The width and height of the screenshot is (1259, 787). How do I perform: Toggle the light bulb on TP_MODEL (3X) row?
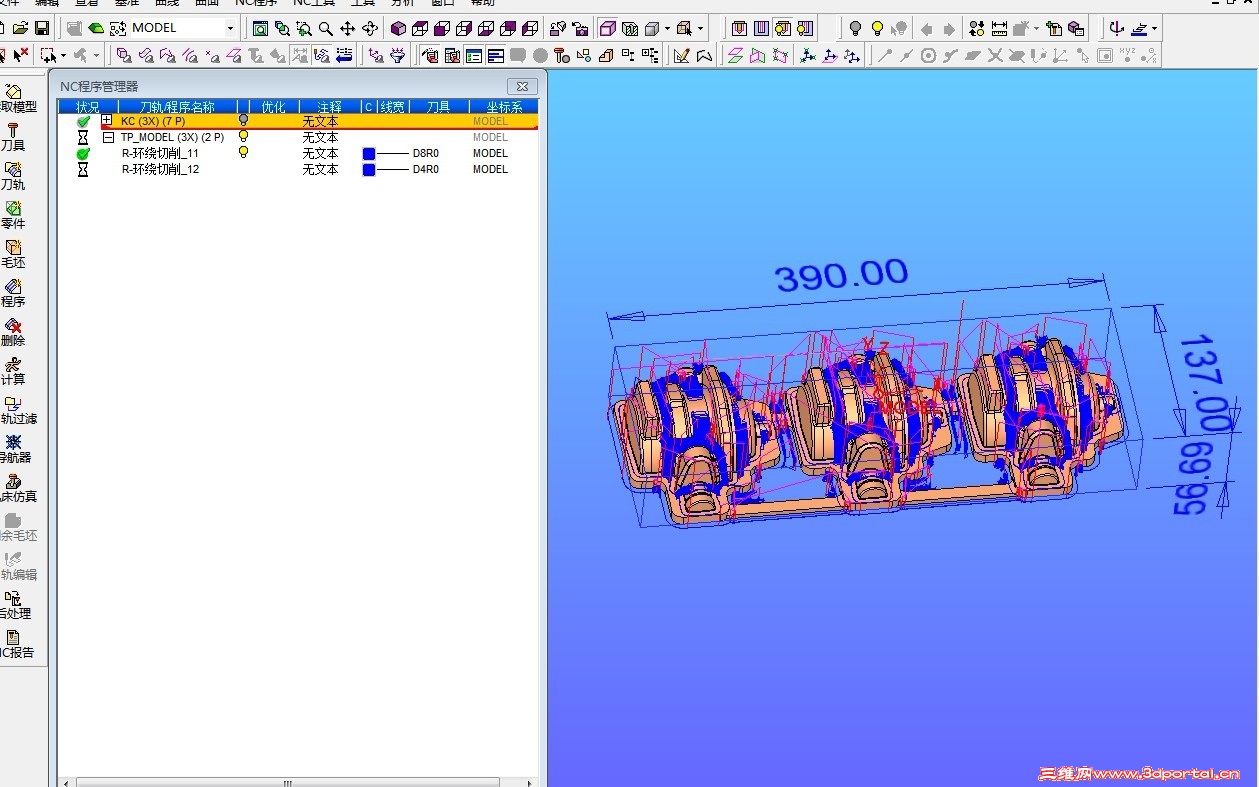[x=243, y=136]
